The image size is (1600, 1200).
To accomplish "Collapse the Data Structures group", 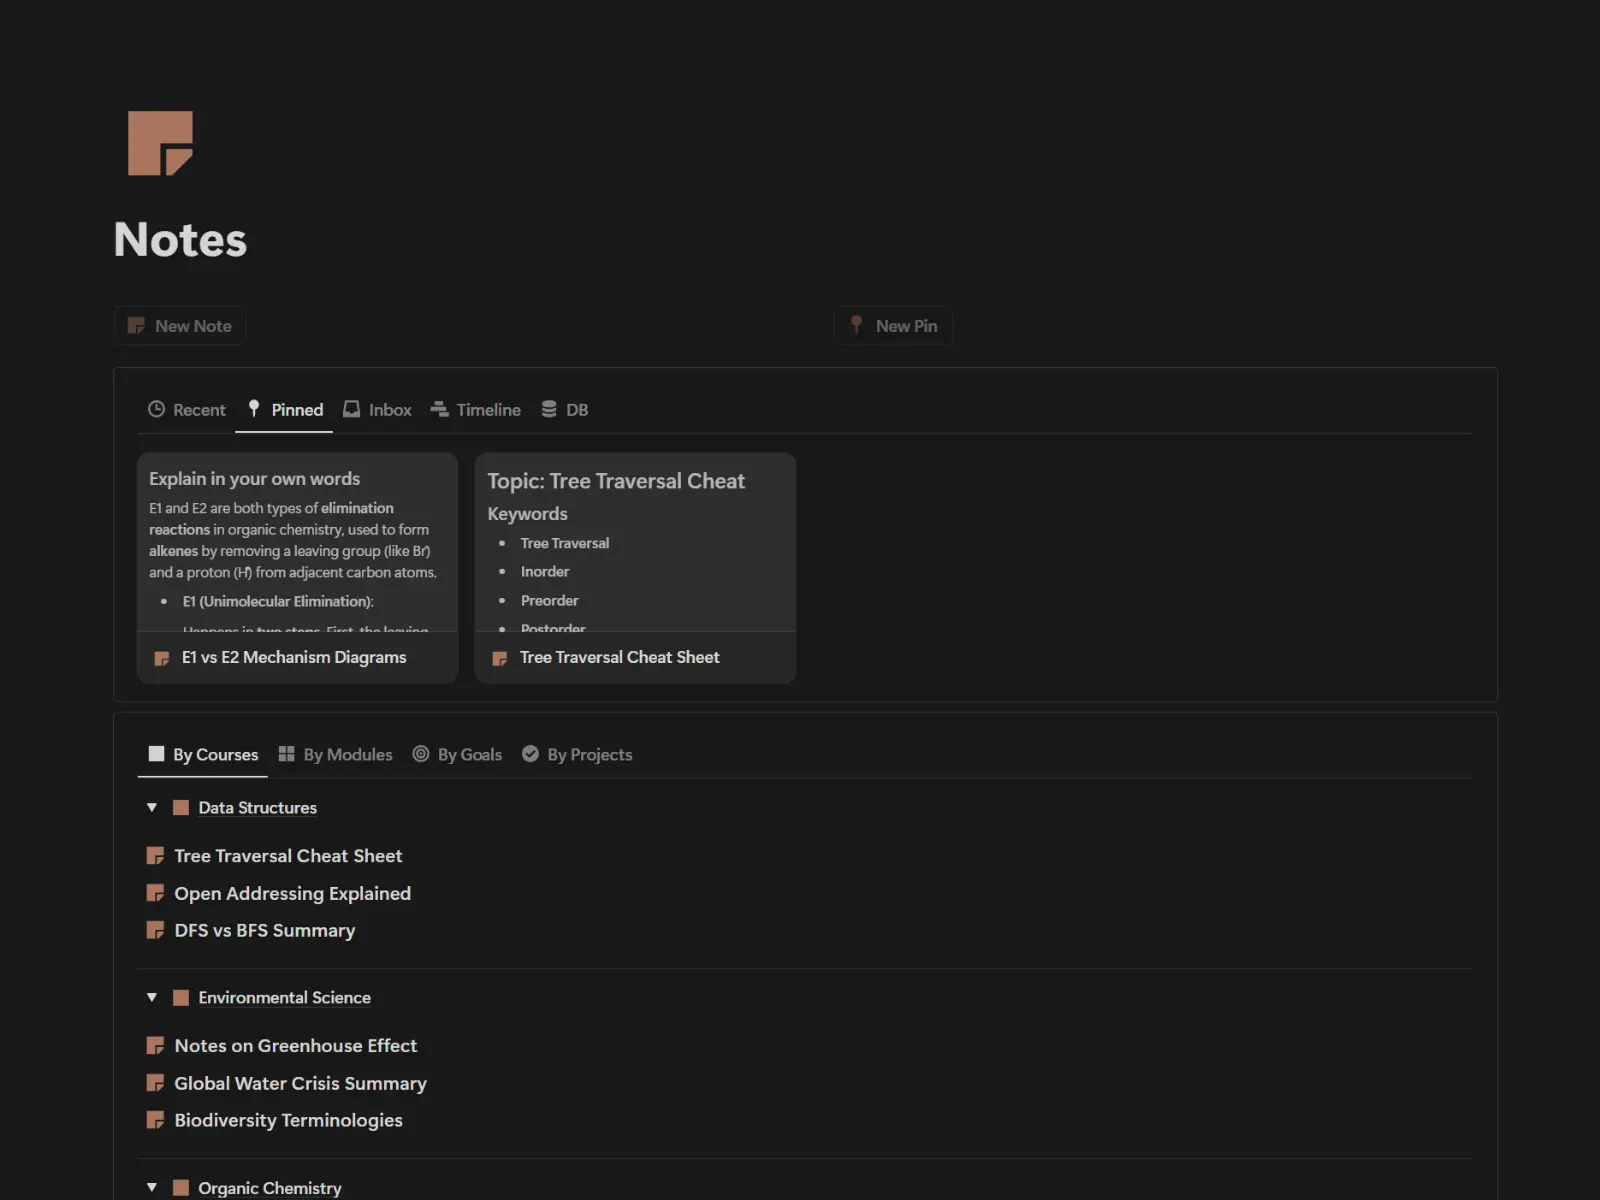I will tap(152, 808).
